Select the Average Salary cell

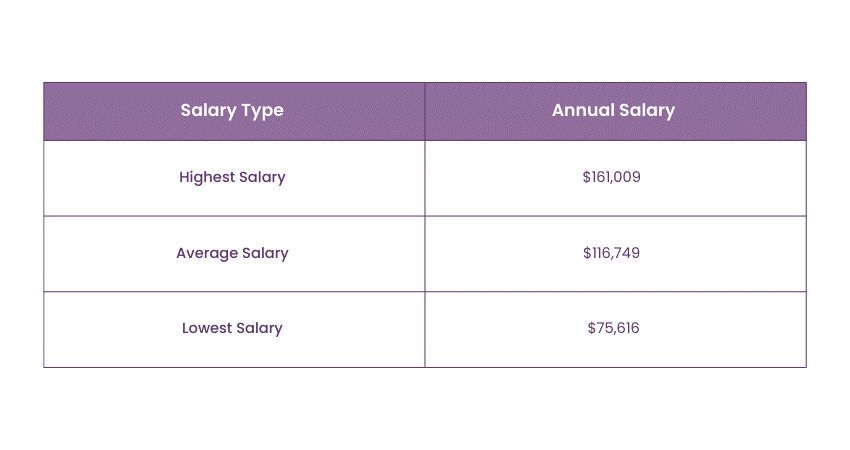[232, 253]
